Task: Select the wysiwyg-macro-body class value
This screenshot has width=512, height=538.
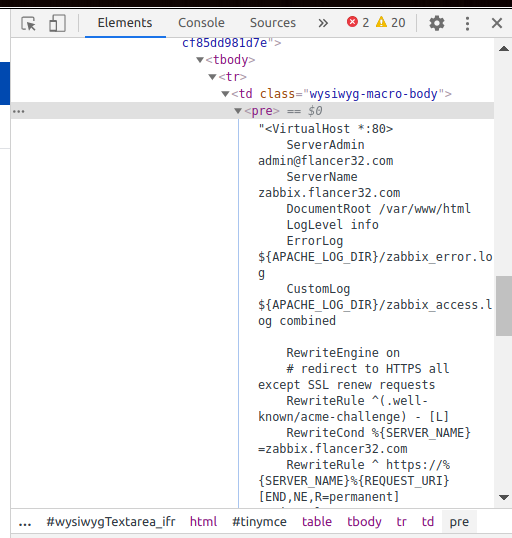Action: (x=373, y=94)
